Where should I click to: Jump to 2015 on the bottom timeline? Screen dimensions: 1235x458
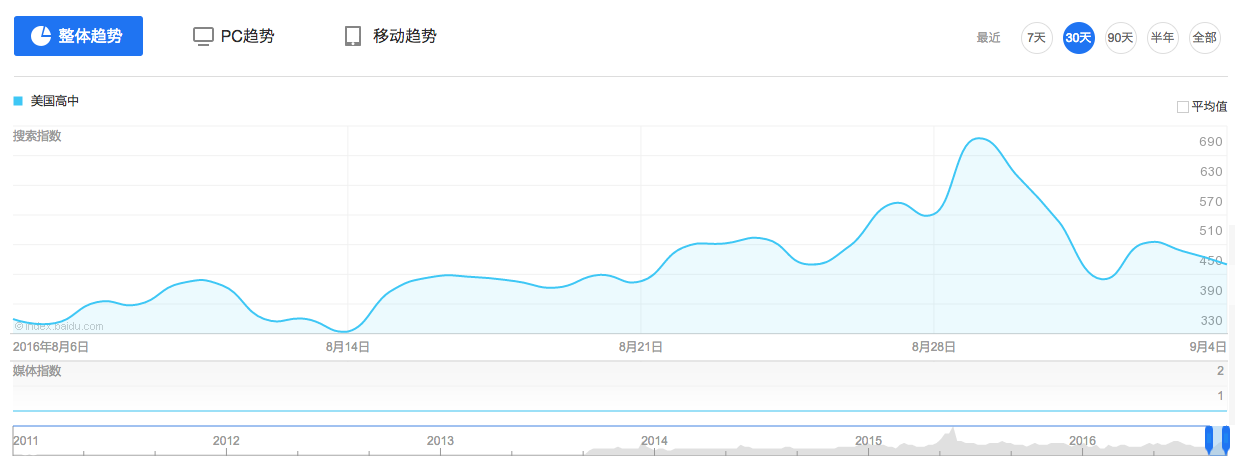868,440
